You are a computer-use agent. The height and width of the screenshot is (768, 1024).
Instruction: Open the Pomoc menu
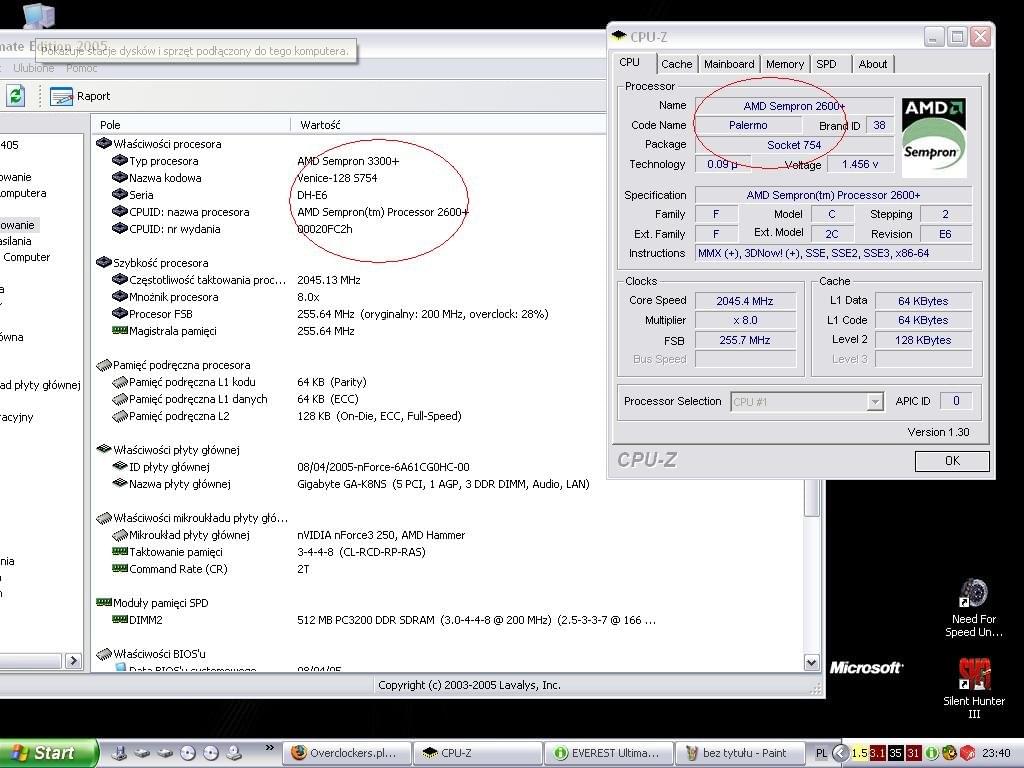81,68
